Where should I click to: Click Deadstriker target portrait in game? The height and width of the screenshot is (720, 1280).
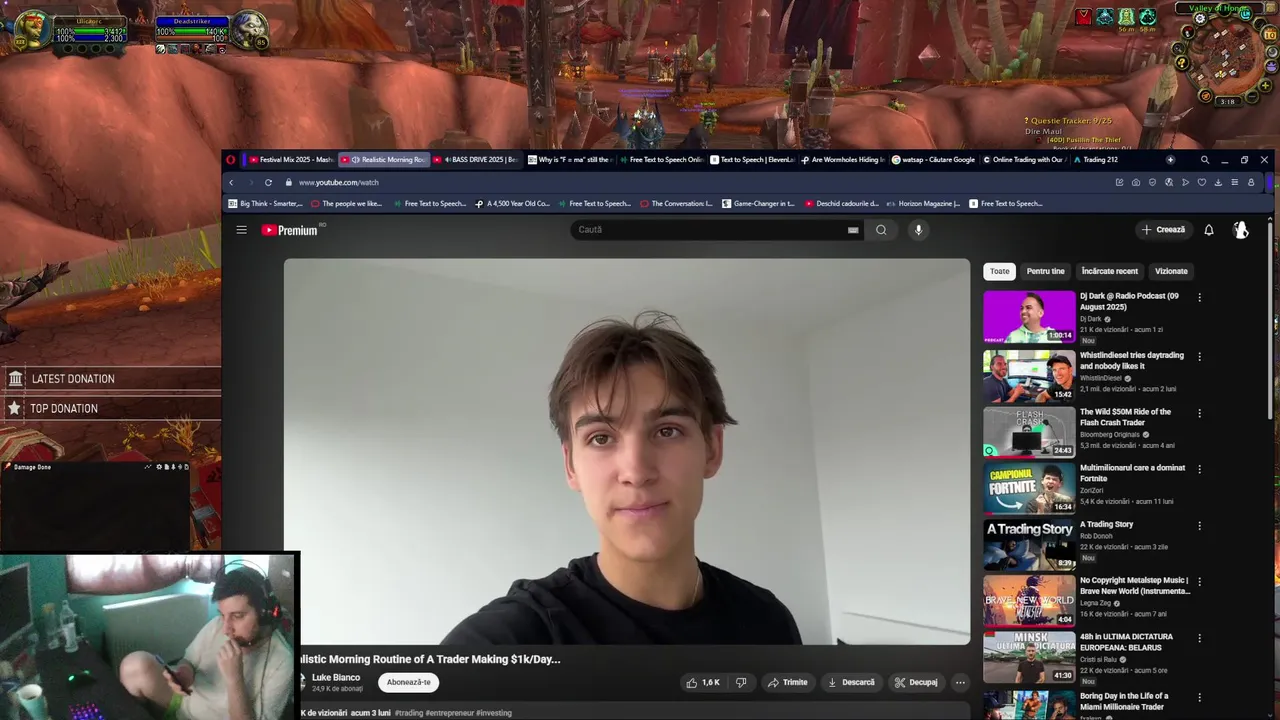[x=248, y=31]
